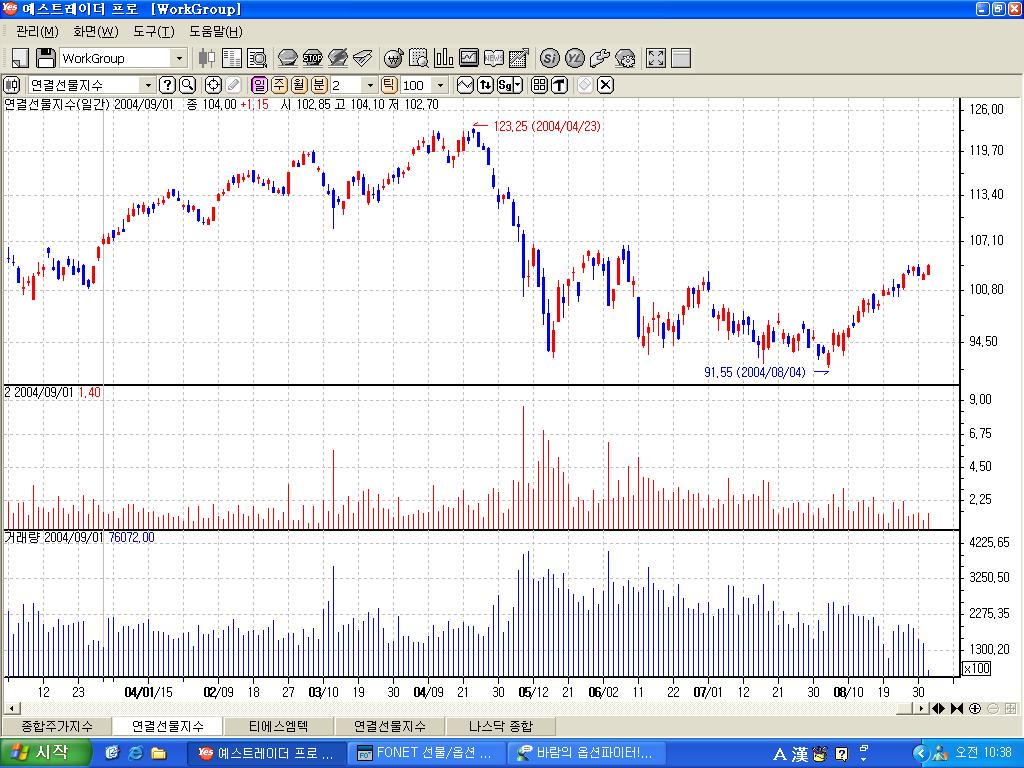Switch chart to monthly period (월)

click(x=299, y=85)
